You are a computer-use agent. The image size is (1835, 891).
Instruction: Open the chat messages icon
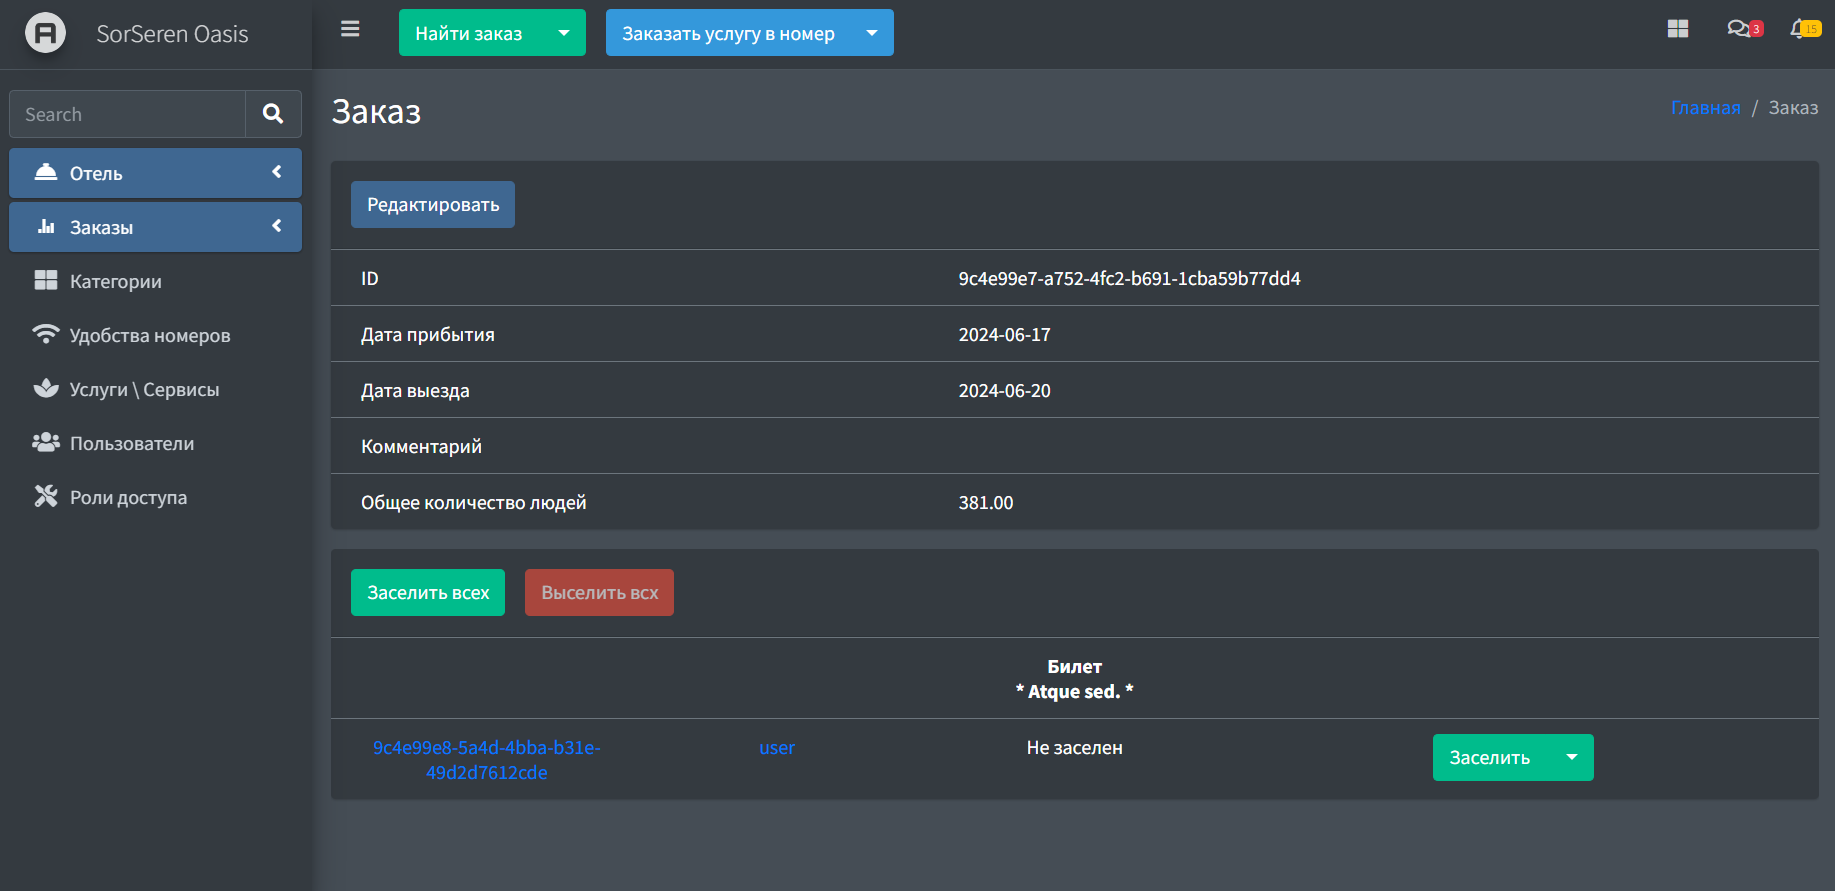(x=1742, y=29)
